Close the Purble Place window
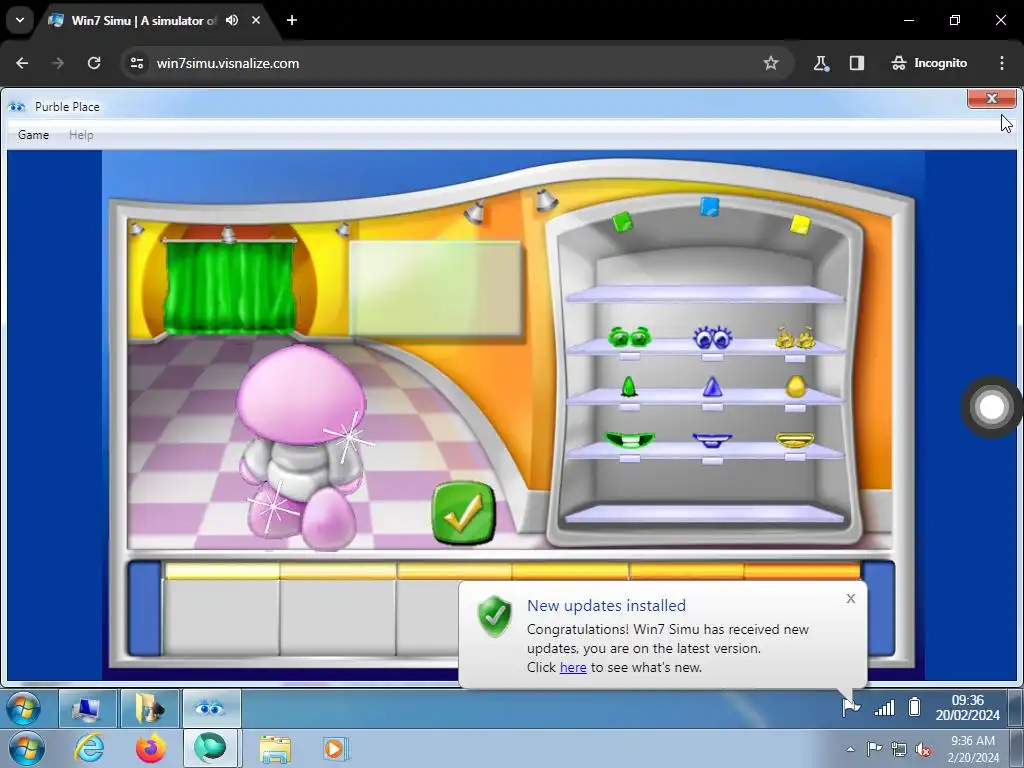1024x768 pixels. click(991, 99)
